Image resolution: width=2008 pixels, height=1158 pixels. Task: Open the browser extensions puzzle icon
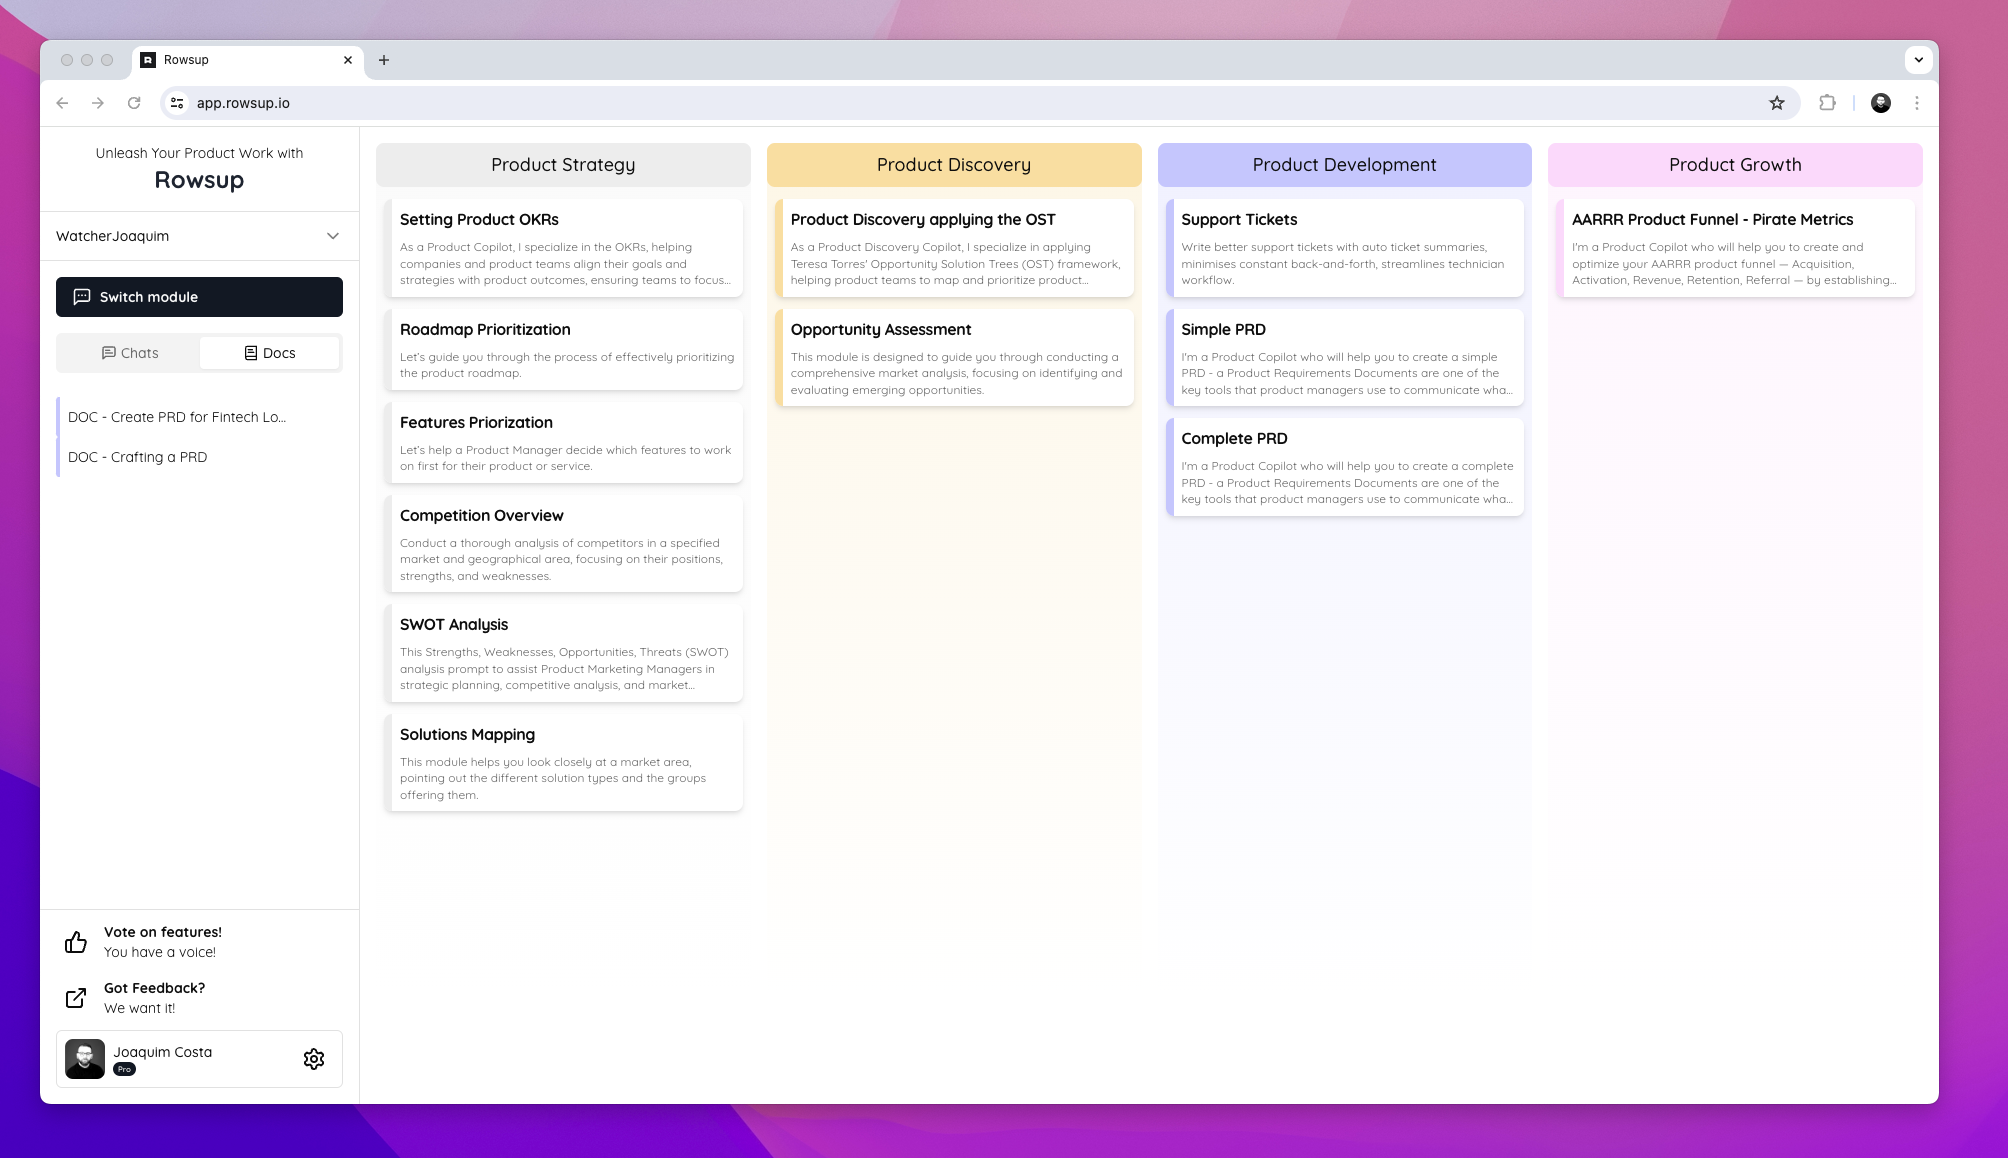(1827, 103)
